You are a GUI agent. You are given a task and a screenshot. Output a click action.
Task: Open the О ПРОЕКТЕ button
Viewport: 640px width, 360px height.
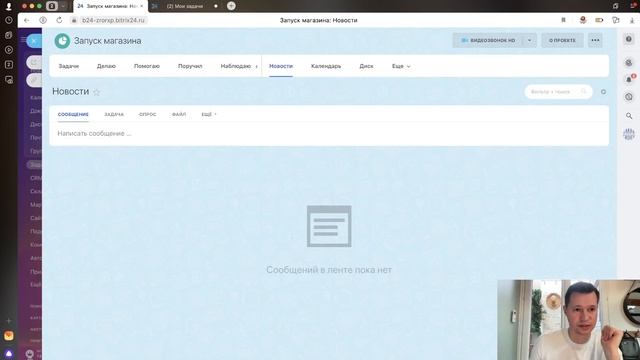pyautogui.click(x=562, y=40)
